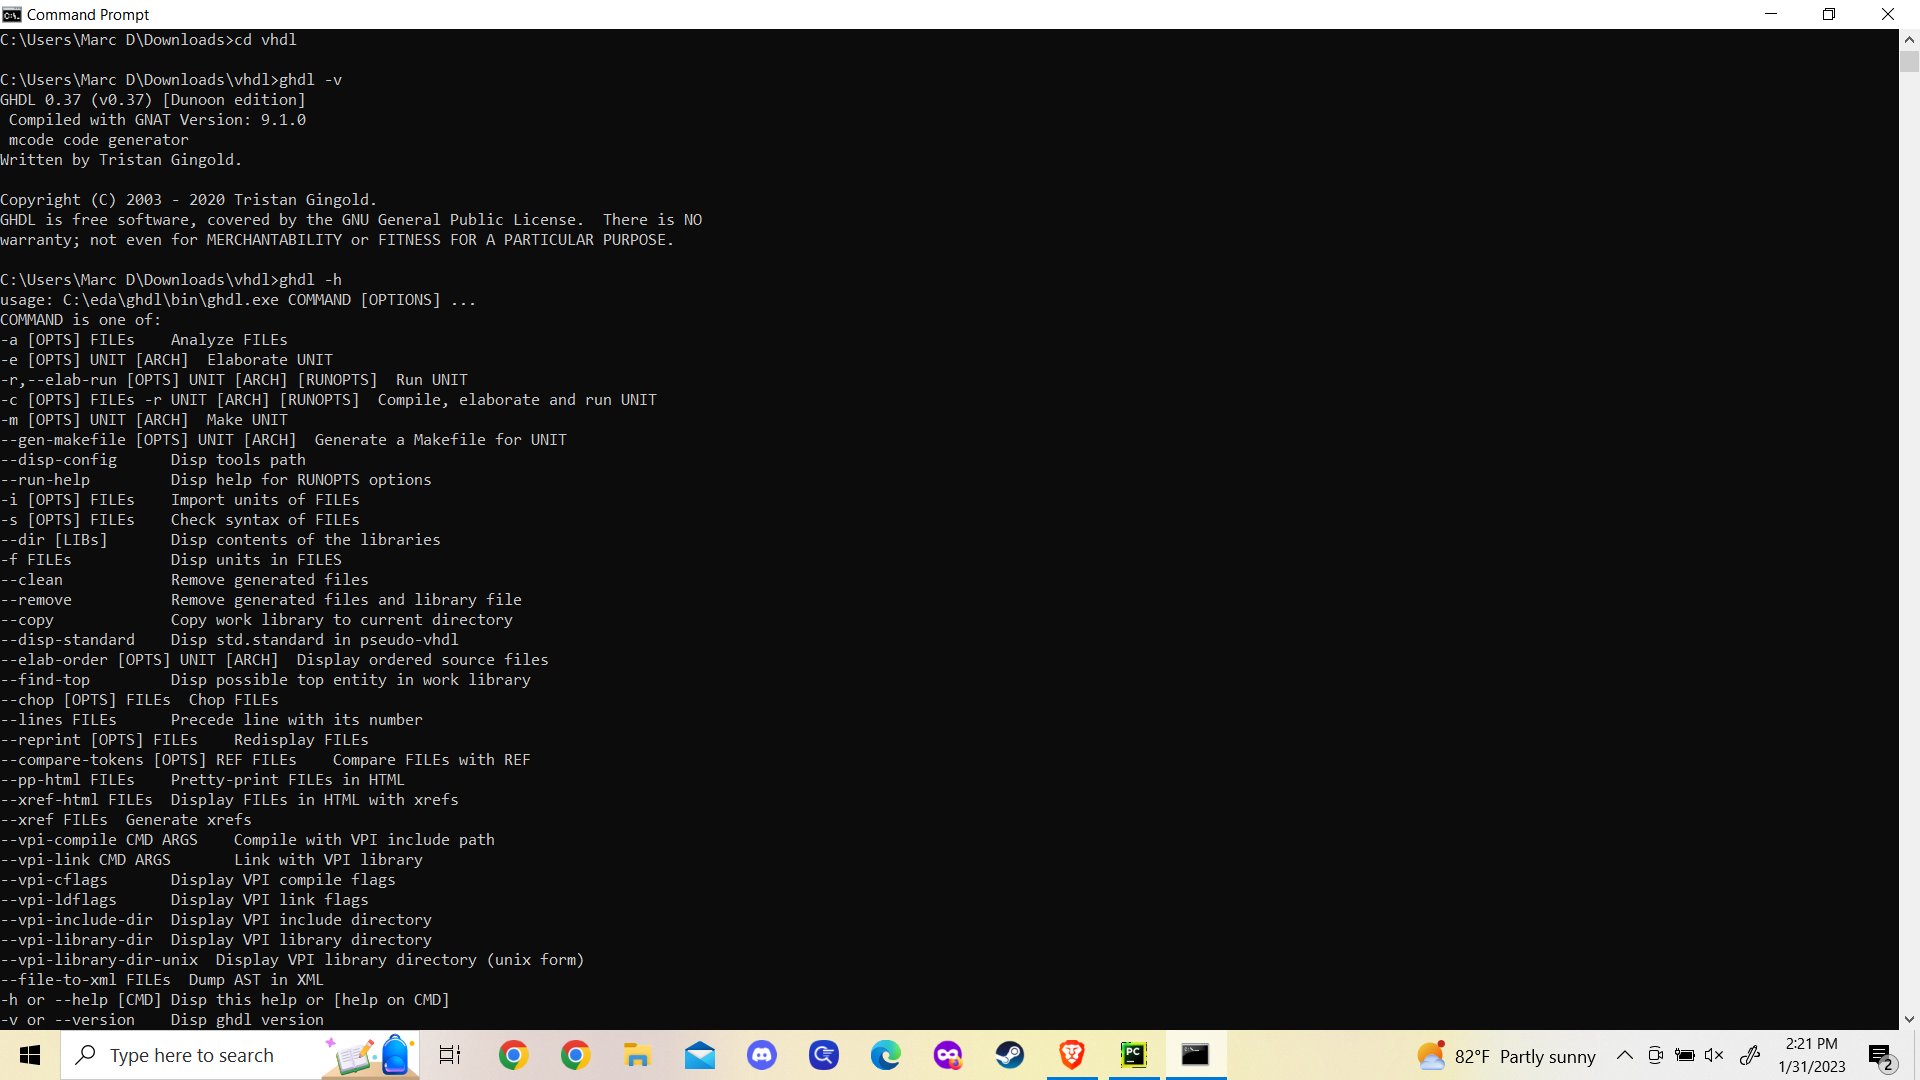Open Microsoft Edge
Screen dimensions: 1920x1080
pyautogui.click(x=886, y=1055)
